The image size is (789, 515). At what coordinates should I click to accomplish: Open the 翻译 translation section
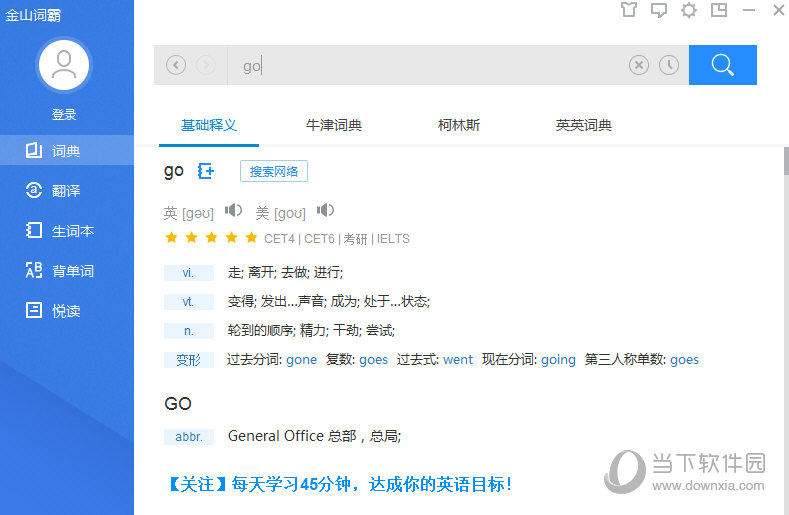coord(67,190)
